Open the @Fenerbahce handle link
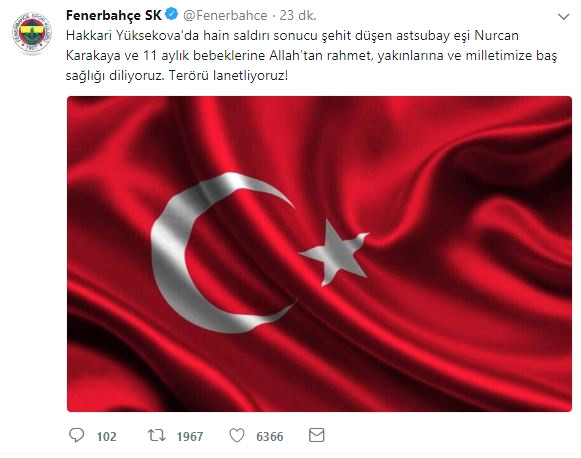Screen dimensions: 581x458 [225, 16]
